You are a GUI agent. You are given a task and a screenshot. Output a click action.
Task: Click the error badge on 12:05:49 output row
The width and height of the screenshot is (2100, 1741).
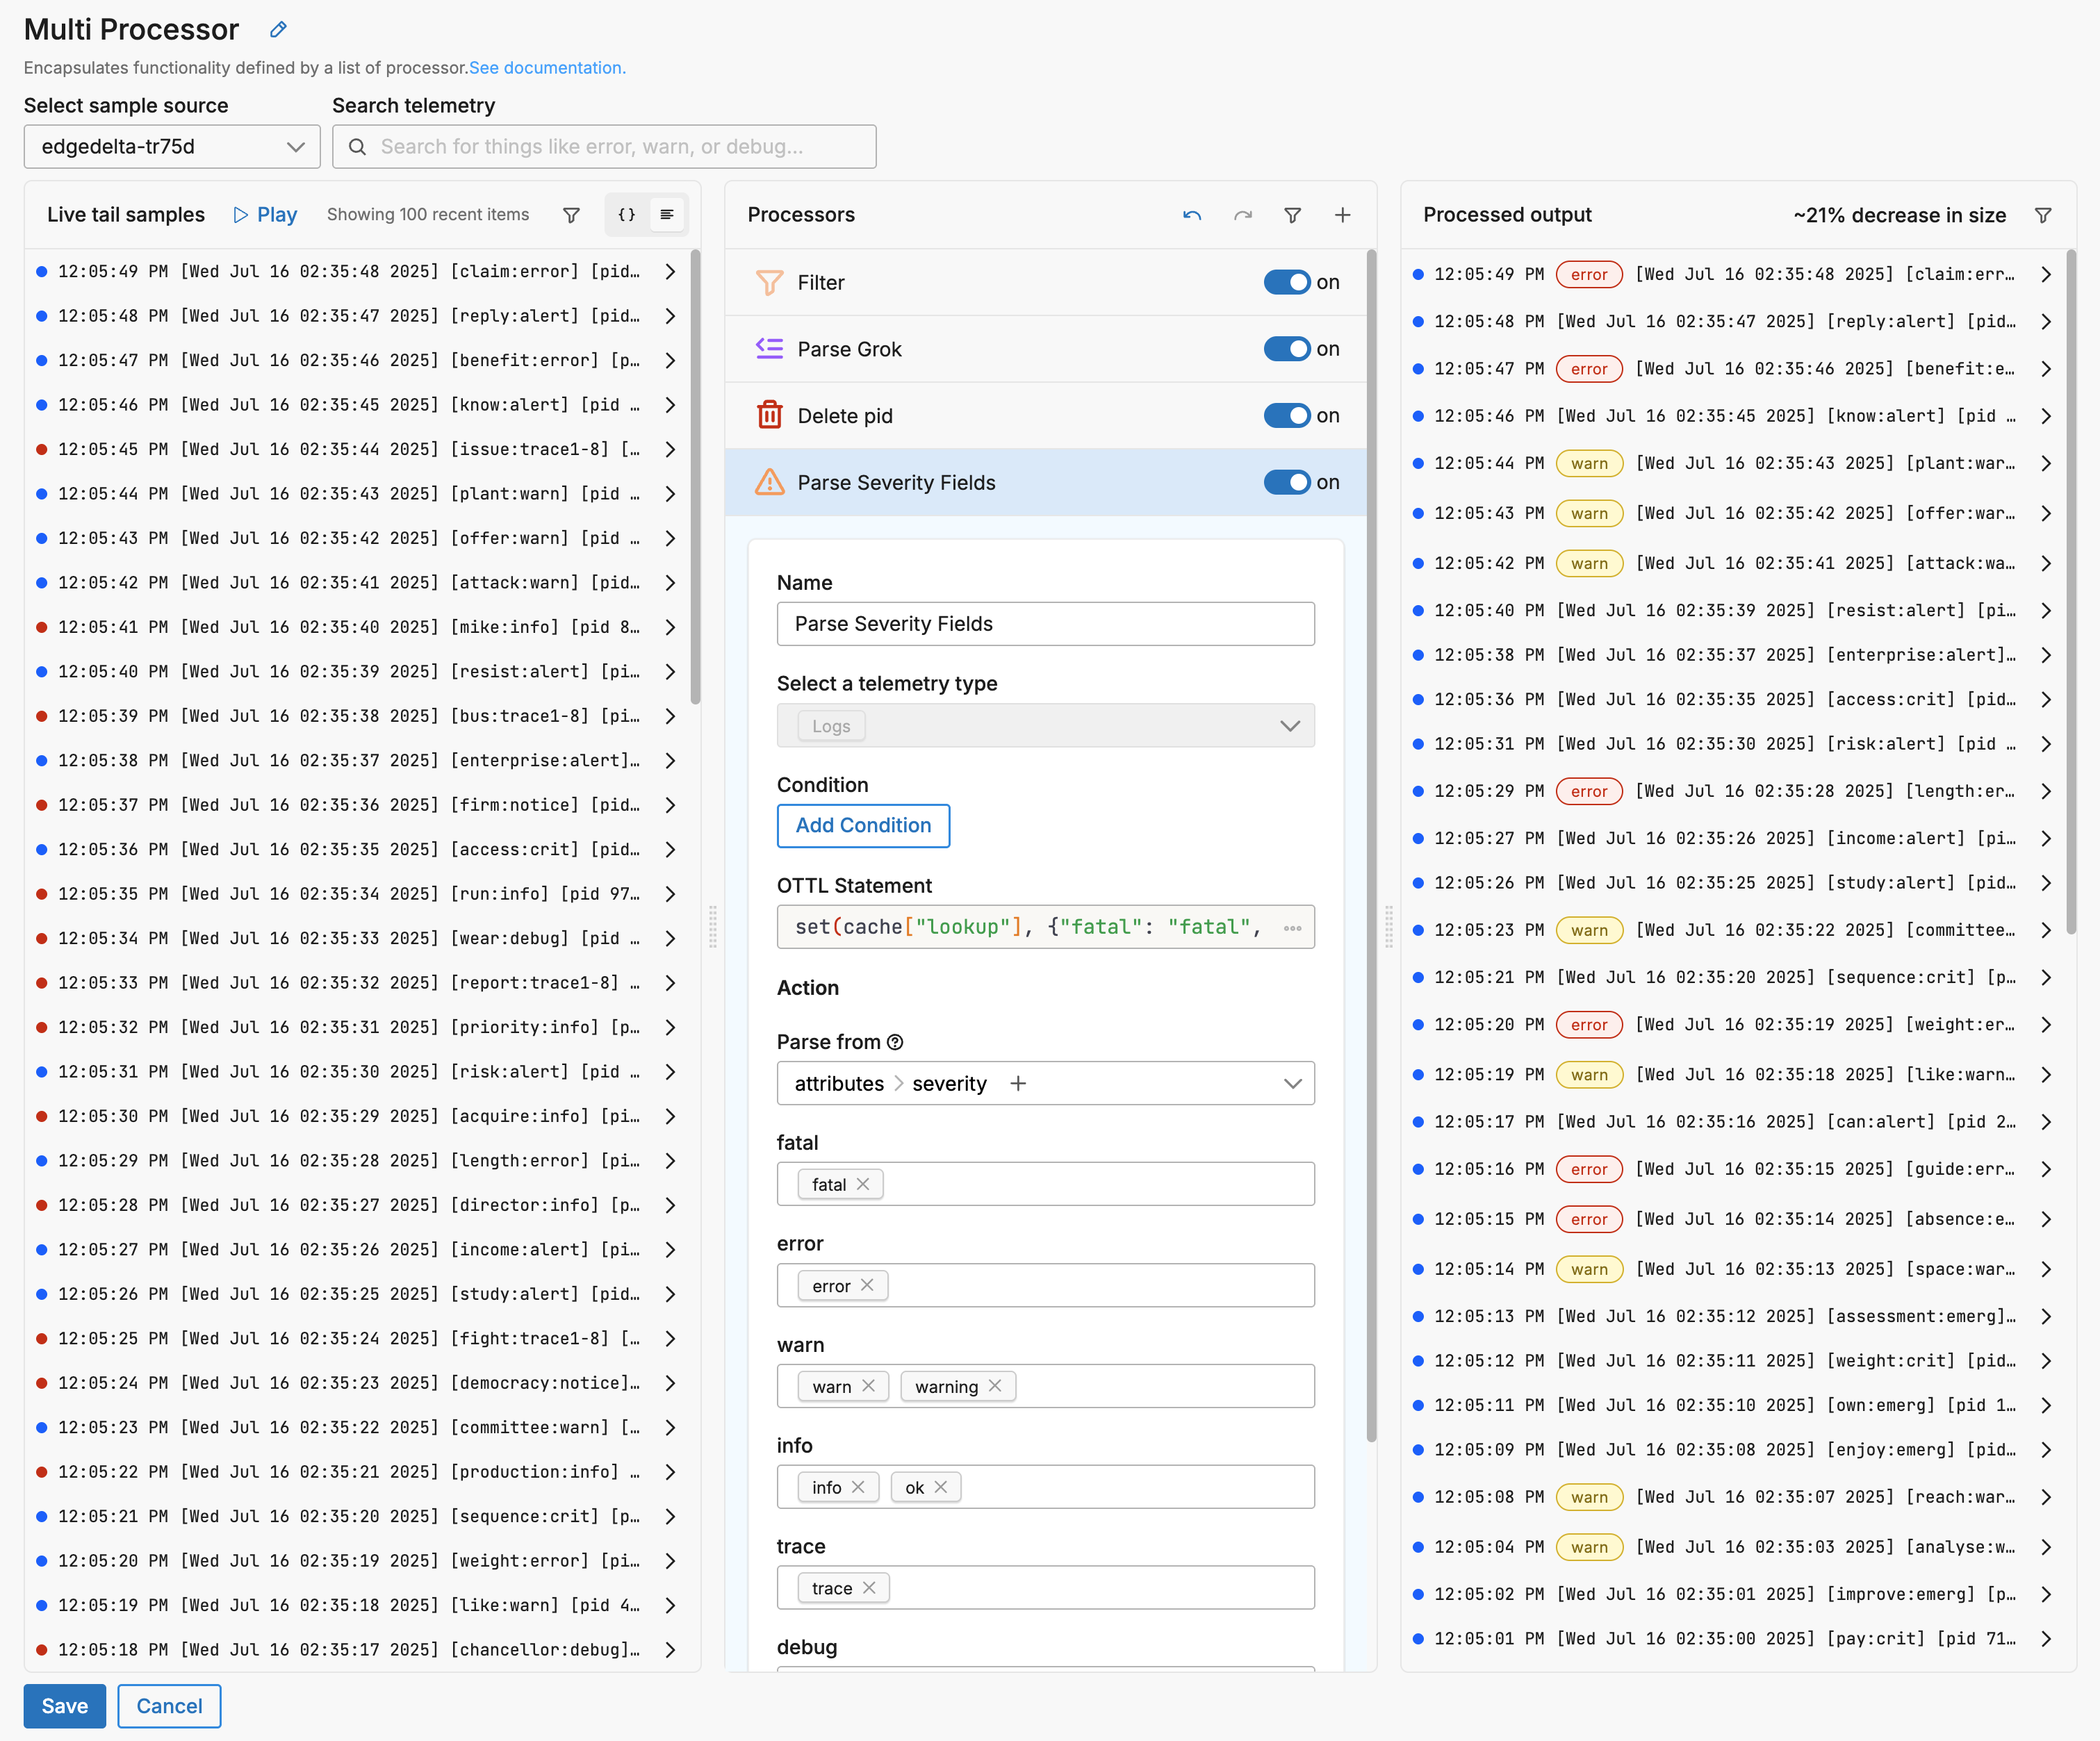coord(1589,275)
